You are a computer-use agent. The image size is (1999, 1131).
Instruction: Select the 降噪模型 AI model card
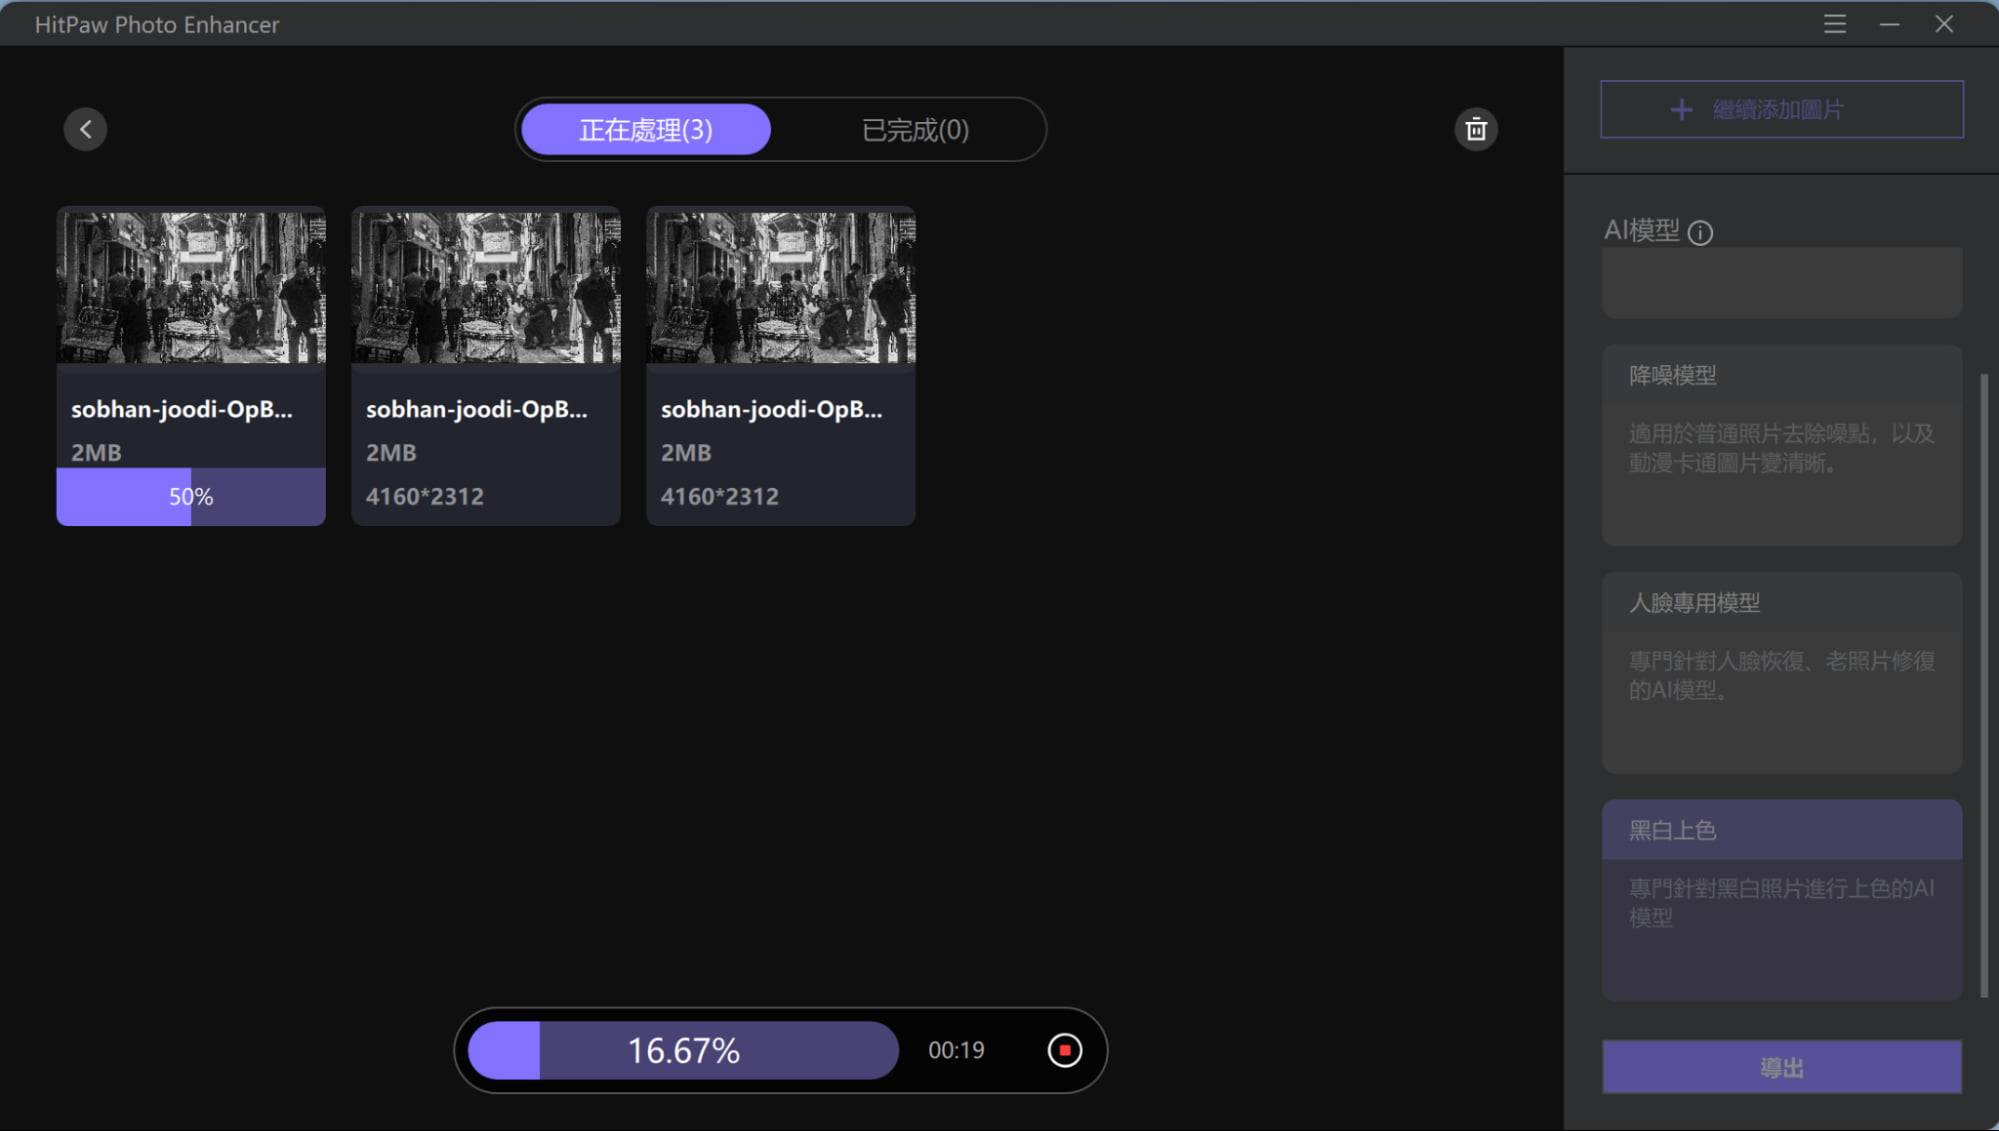(1781, 445)
